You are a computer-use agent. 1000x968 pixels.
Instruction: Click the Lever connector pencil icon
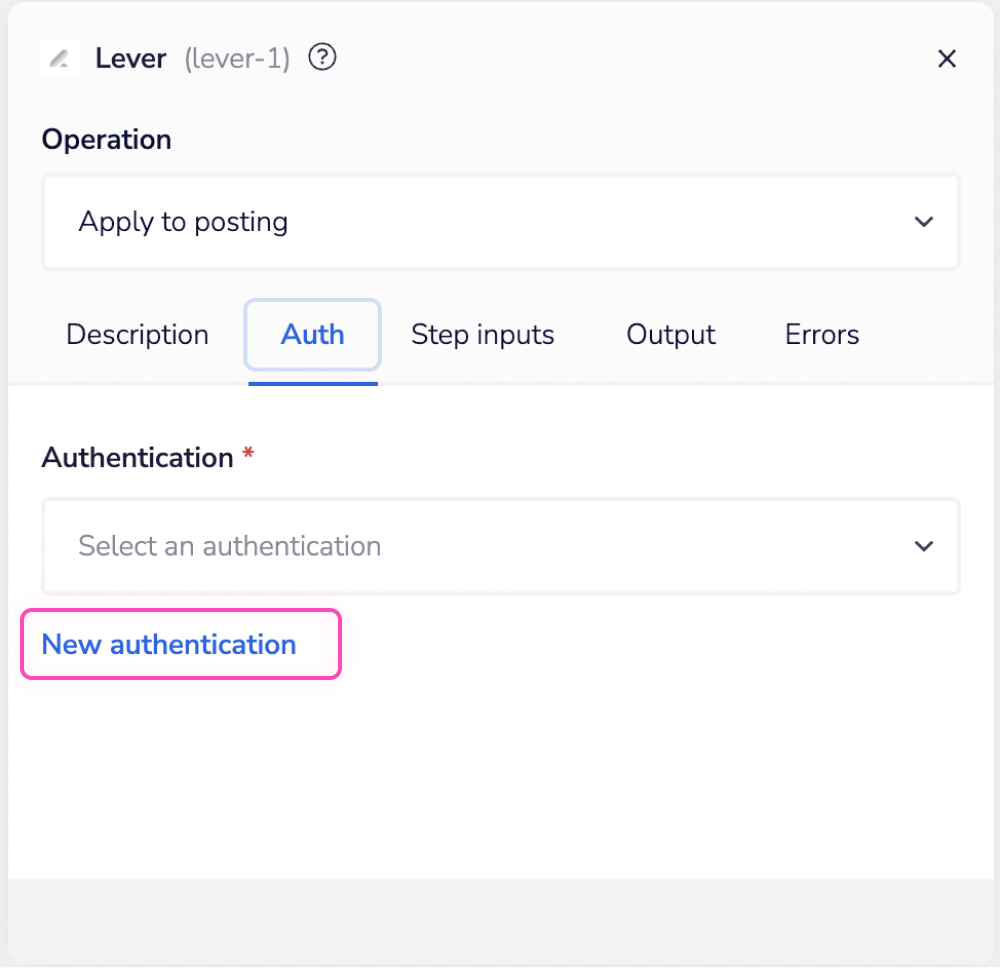point(60,58)
